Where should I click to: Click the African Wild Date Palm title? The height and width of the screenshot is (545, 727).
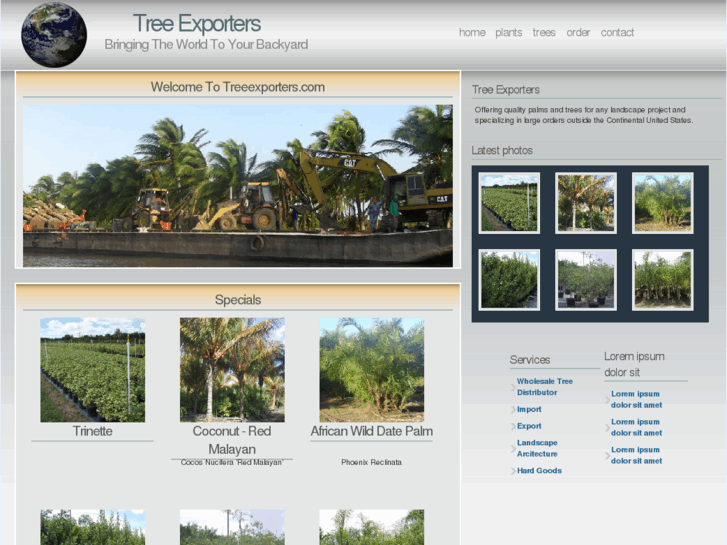click(x=372, y=431)
